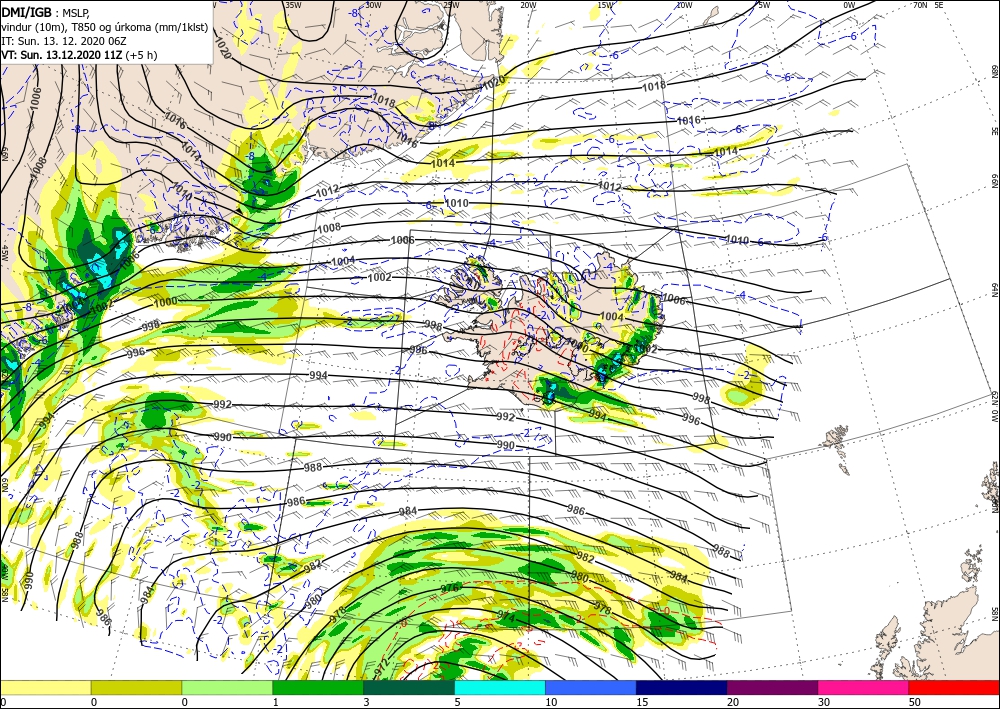Click the legend scale value 20
1000x709 pixels.
coord(733,702)
